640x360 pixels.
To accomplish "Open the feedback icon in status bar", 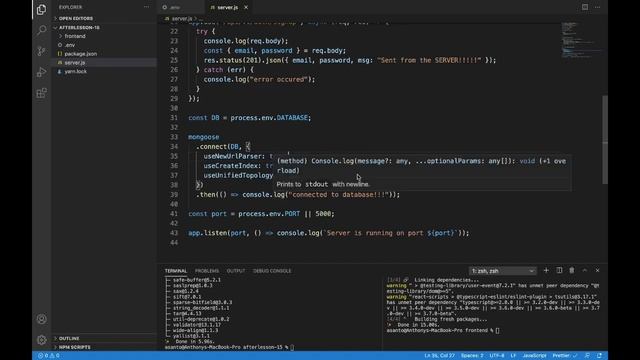I will click(x=587, y=356).
